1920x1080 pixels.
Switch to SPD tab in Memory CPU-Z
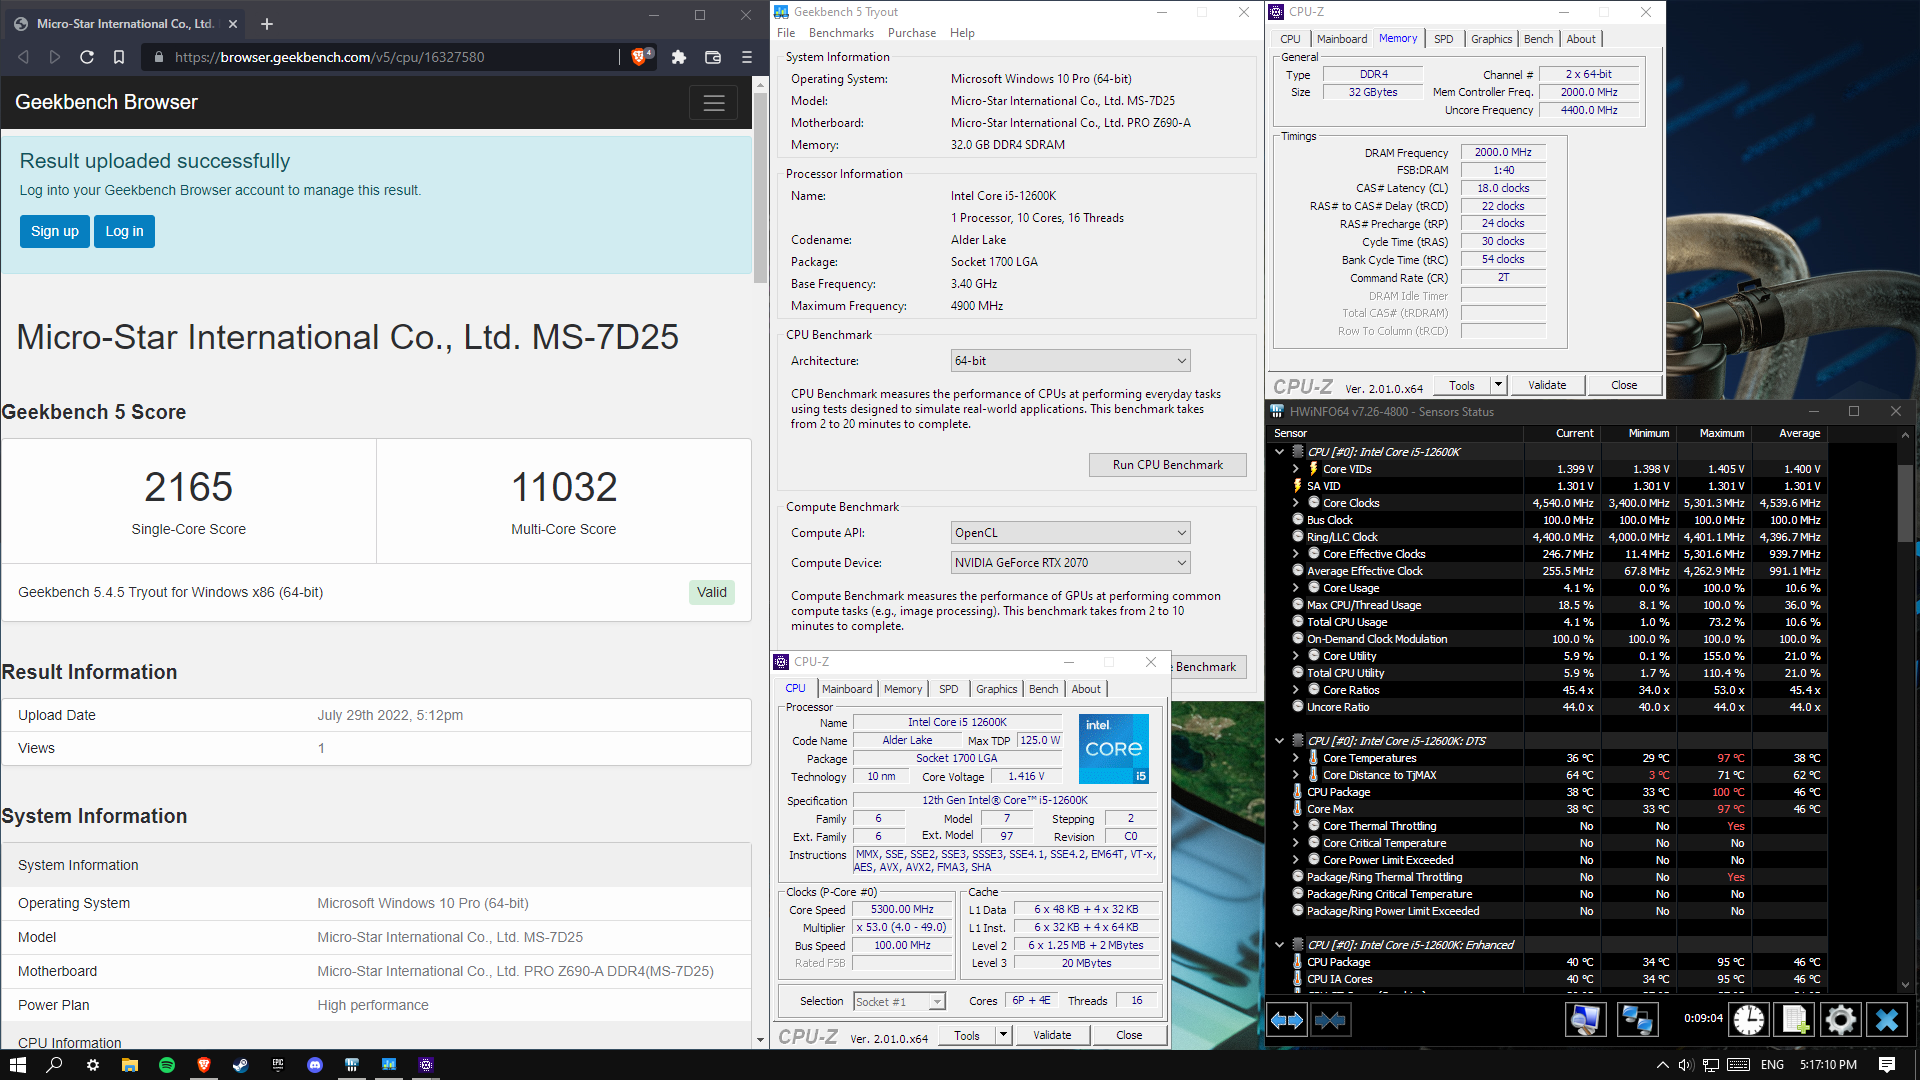[1443, 39]
